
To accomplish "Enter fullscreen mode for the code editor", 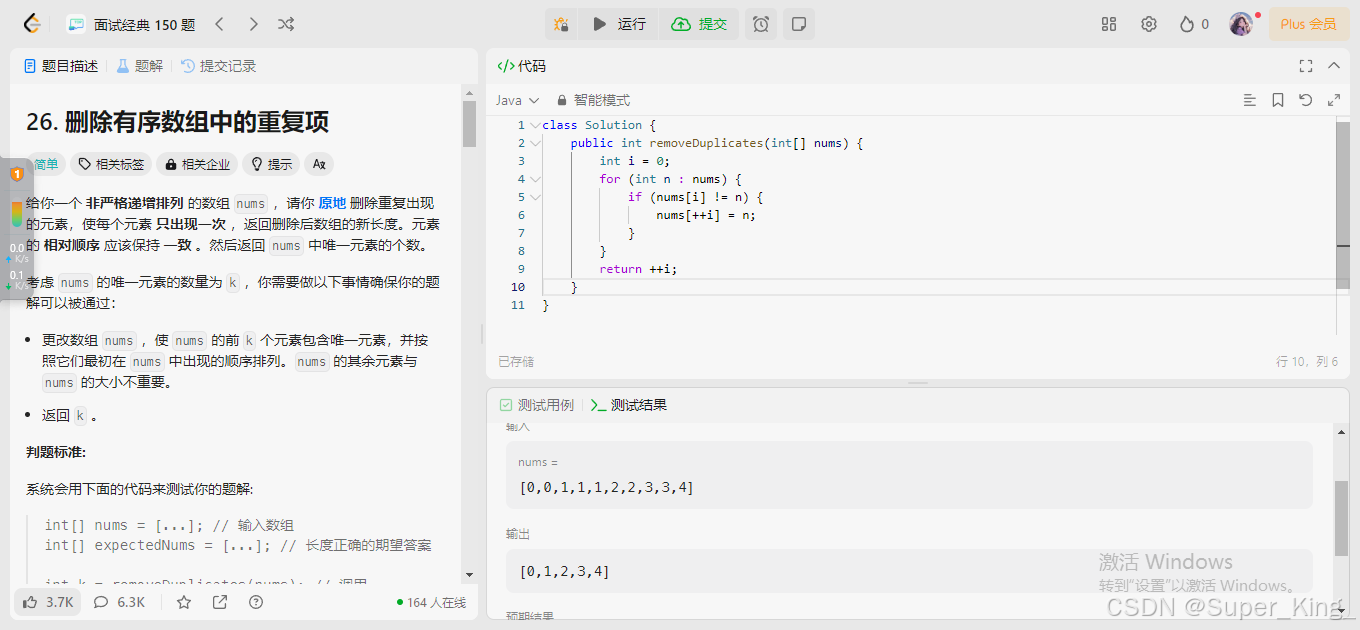I will point(1306,66).
